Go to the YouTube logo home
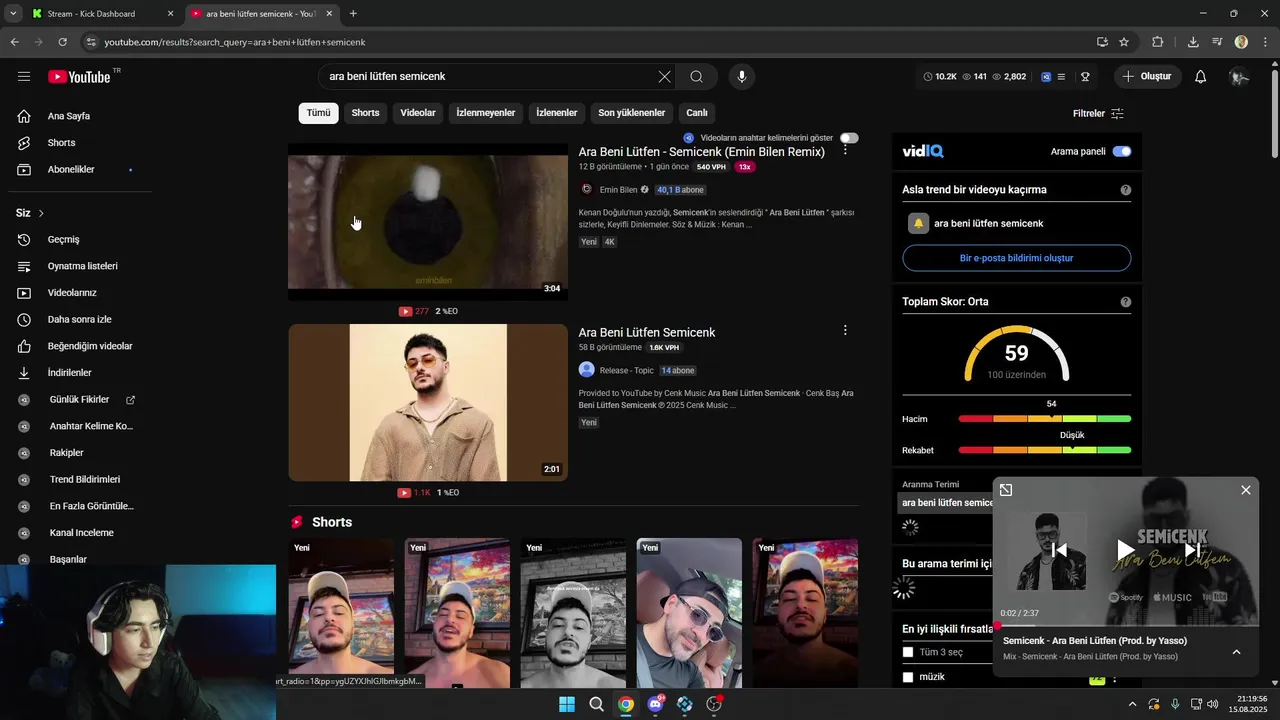 tap(79, 77)
